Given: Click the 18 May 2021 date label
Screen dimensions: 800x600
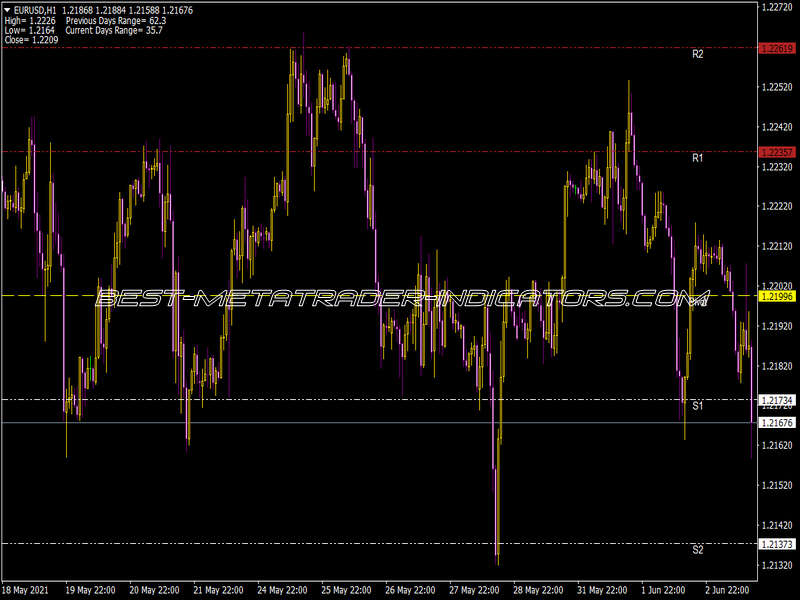Looking at the screenshot, I should tap(26, 590).
